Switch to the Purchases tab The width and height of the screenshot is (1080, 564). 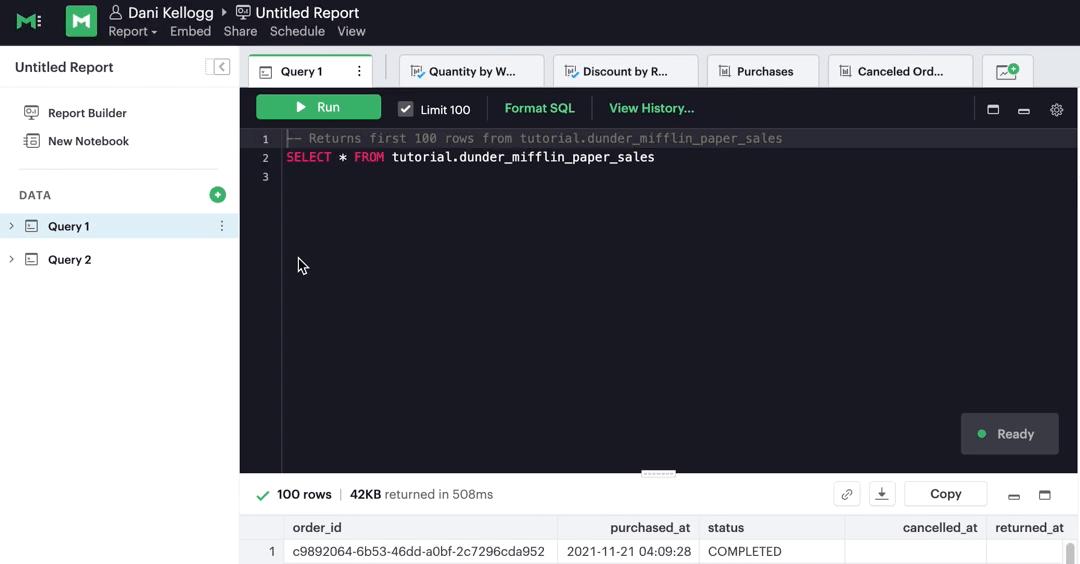[x=764, y=72]
